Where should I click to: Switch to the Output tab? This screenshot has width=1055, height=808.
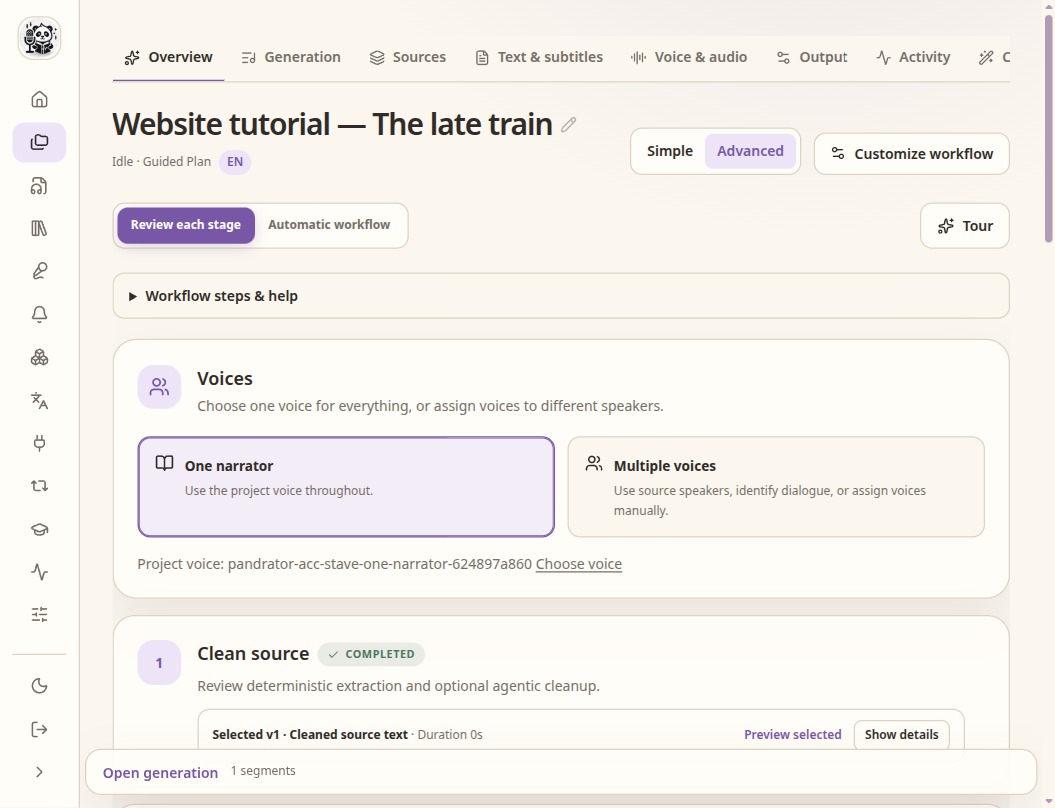click(x=812, y=58)
